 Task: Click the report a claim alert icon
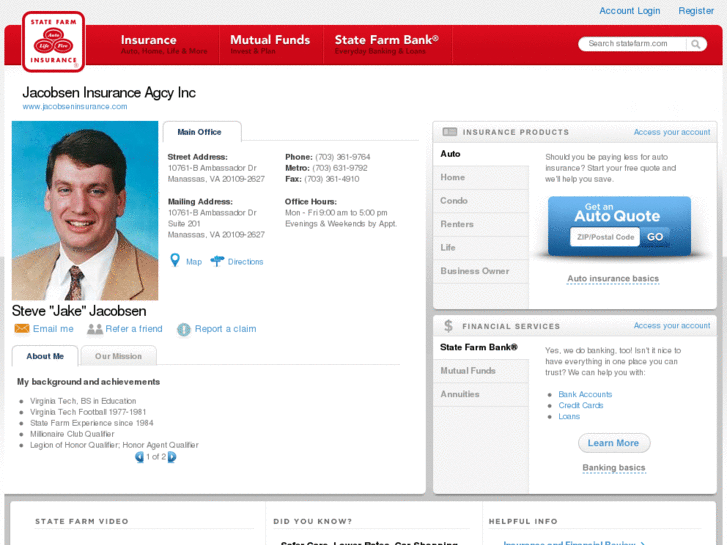184,329
